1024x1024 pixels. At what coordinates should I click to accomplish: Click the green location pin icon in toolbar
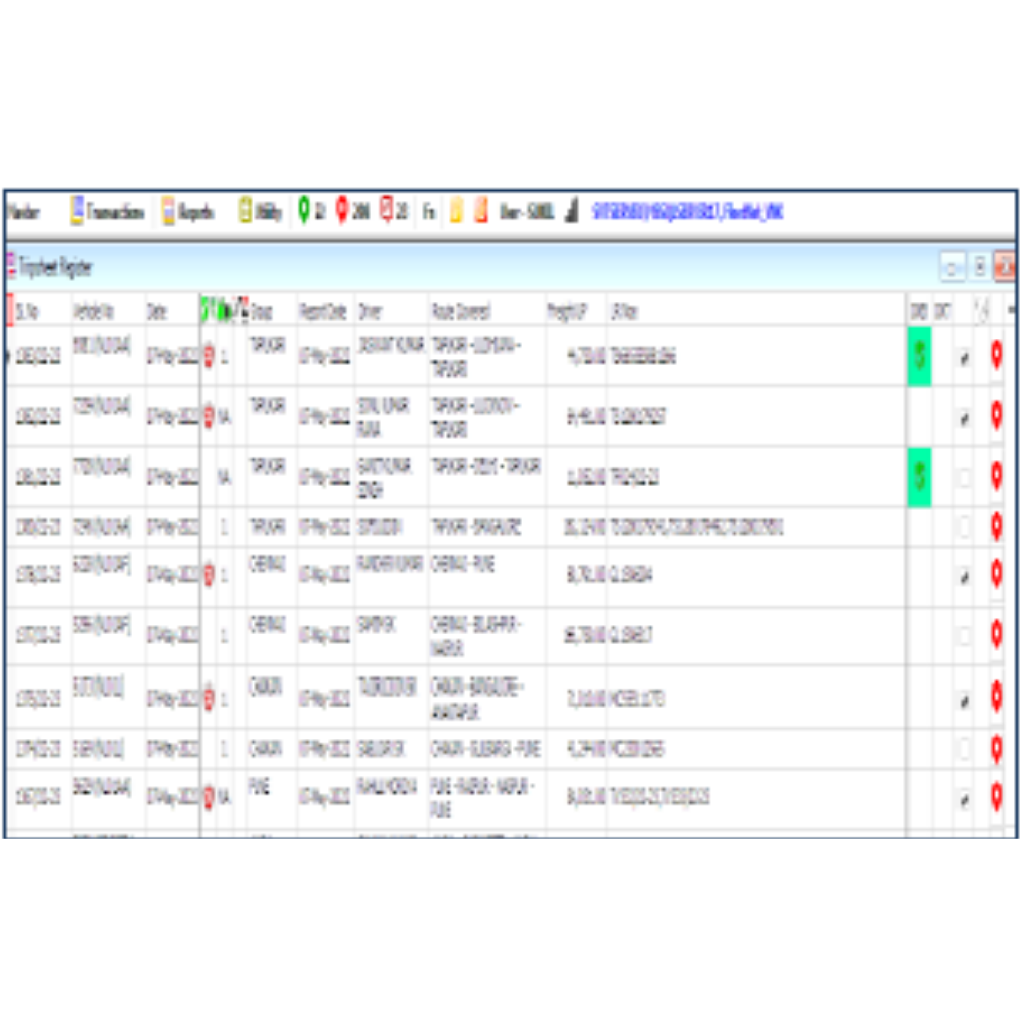click(x=304, y=211)
